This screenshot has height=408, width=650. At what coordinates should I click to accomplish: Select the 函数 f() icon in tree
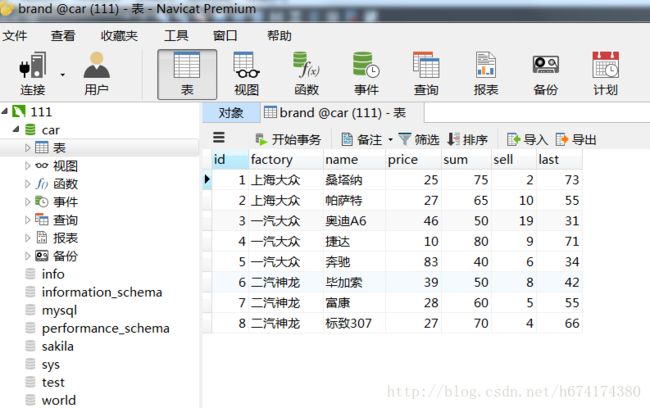click(42, 184)
